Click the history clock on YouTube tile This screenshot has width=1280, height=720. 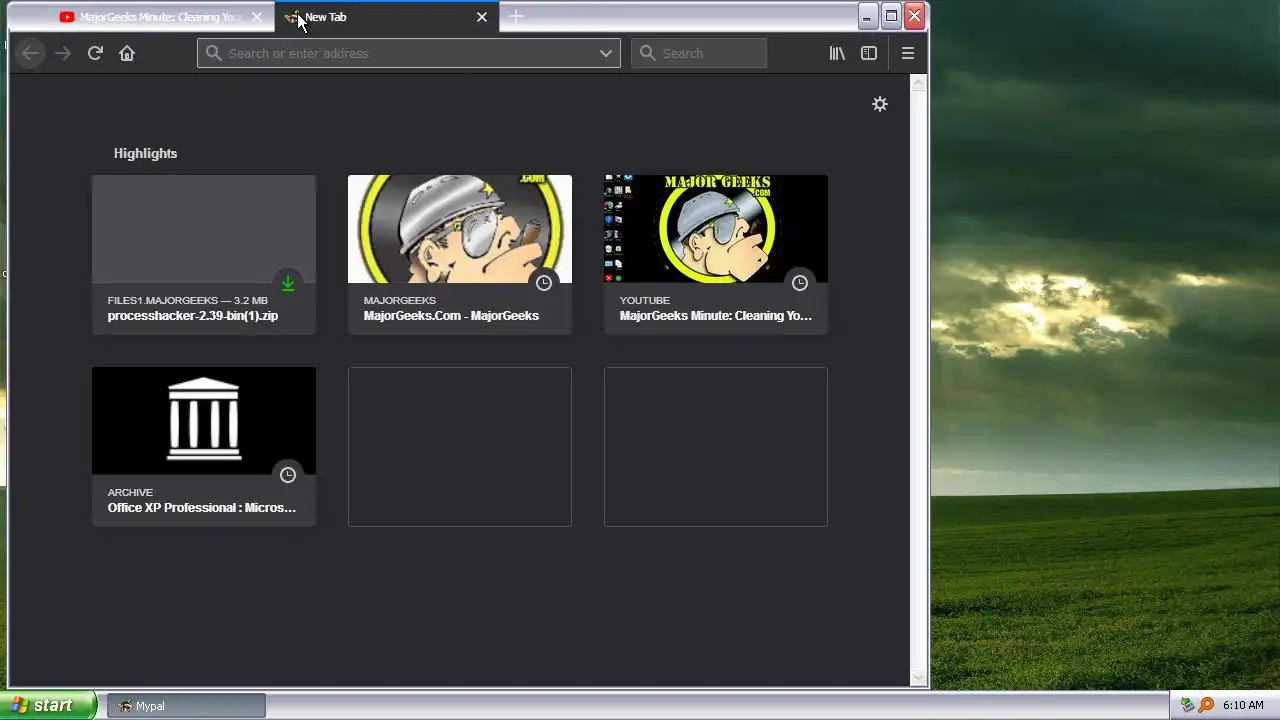coord(800,283)
